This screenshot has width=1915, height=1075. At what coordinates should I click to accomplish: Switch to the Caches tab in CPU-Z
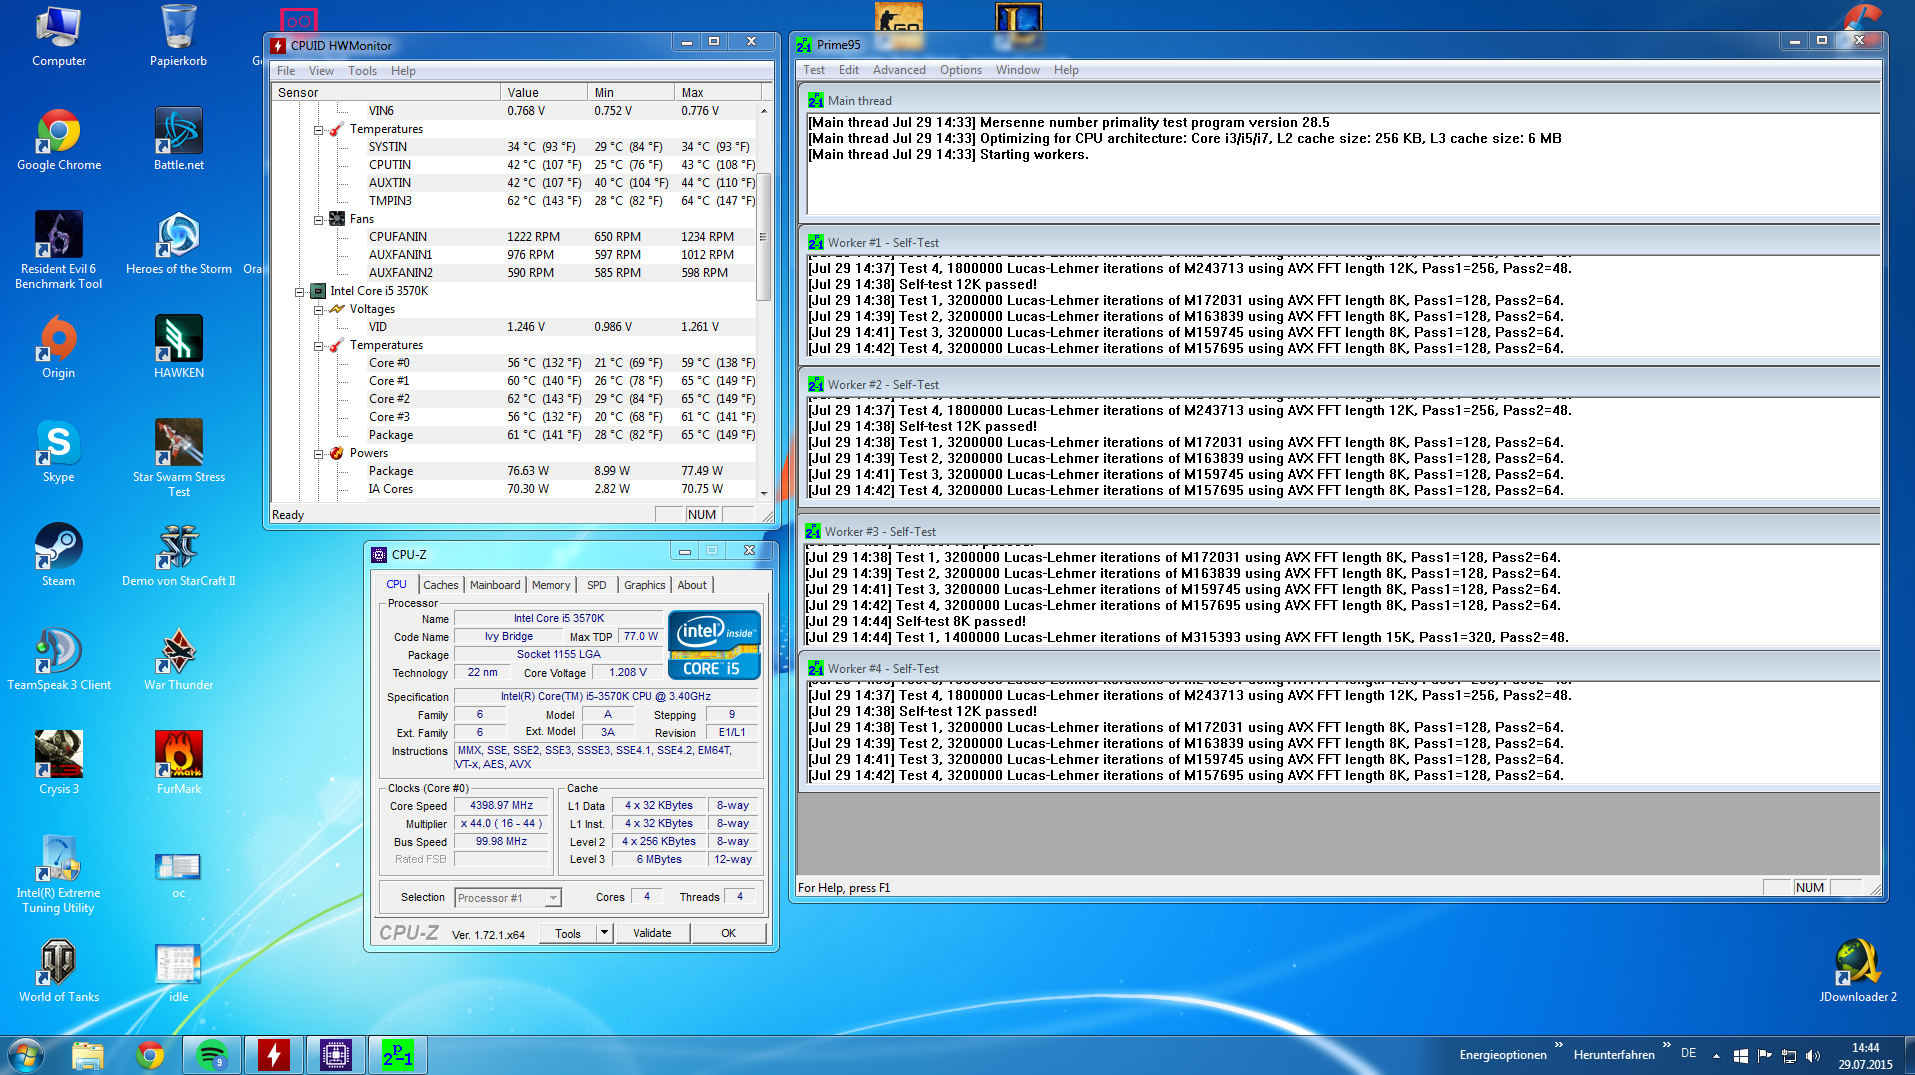point(440,585)
